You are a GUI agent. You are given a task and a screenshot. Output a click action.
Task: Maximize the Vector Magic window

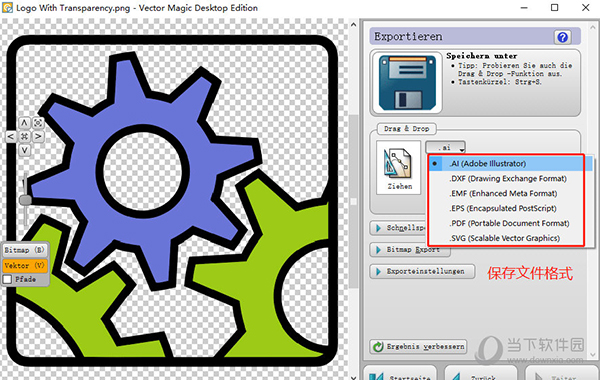554,8
